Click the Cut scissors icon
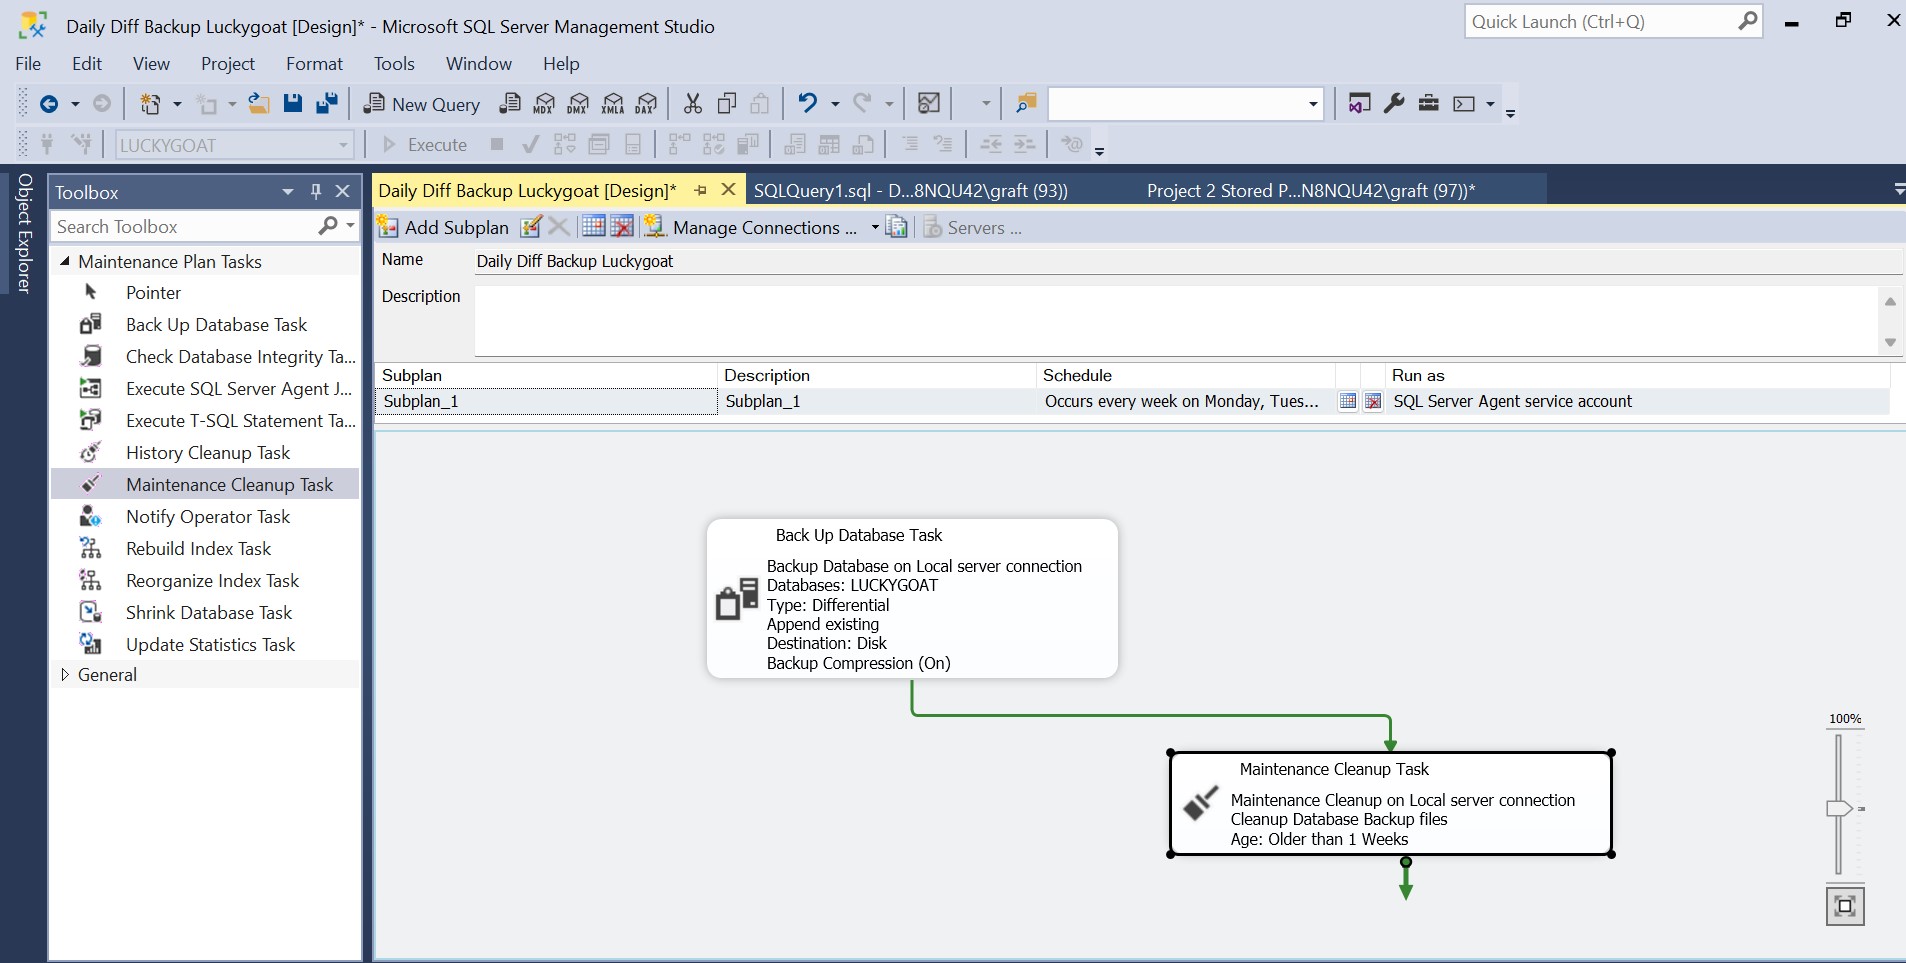 click(x=692, y=103)
